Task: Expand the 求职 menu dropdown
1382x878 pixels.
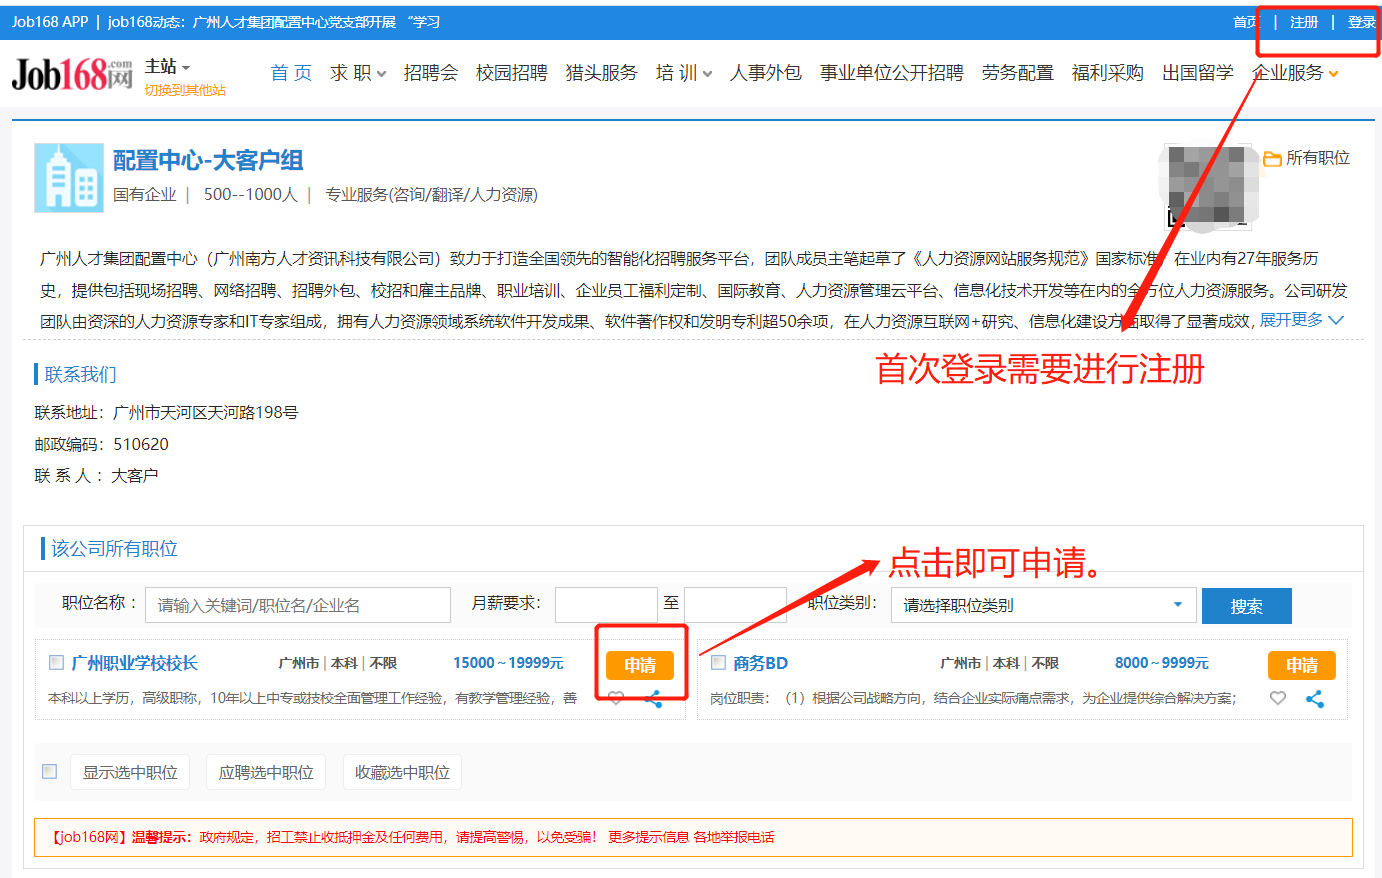Action: coord(358,73)
